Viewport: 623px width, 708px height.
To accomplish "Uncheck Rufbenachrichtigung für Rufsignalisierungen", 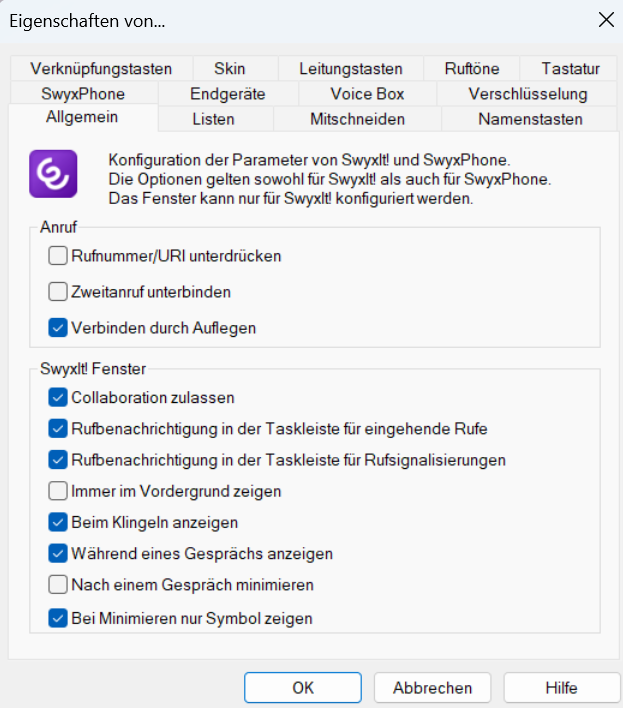I will [58, 460].
